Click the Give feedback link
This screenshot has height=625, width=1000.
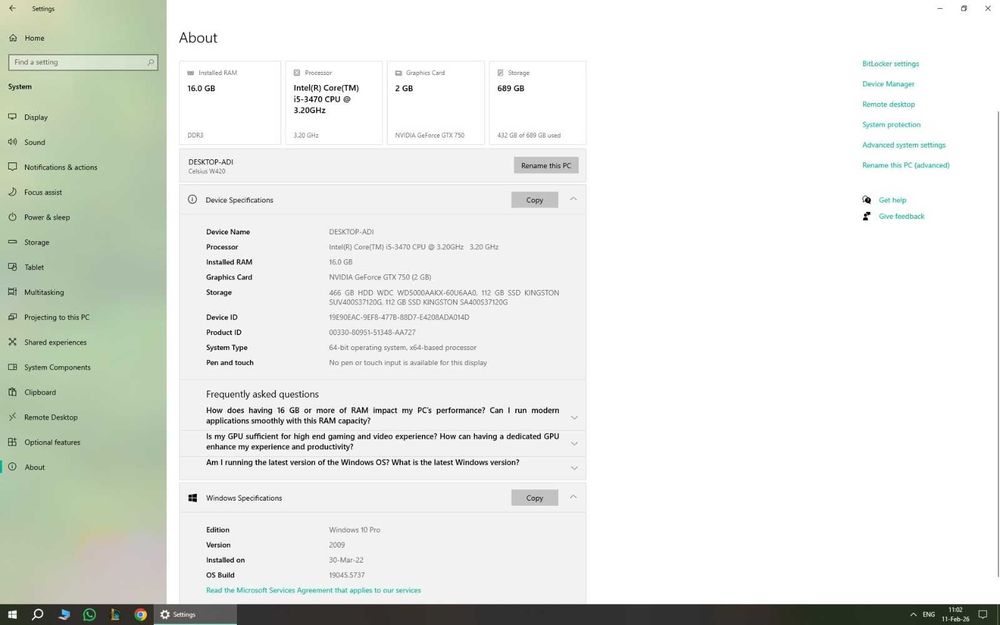click(x=901, y=217)
